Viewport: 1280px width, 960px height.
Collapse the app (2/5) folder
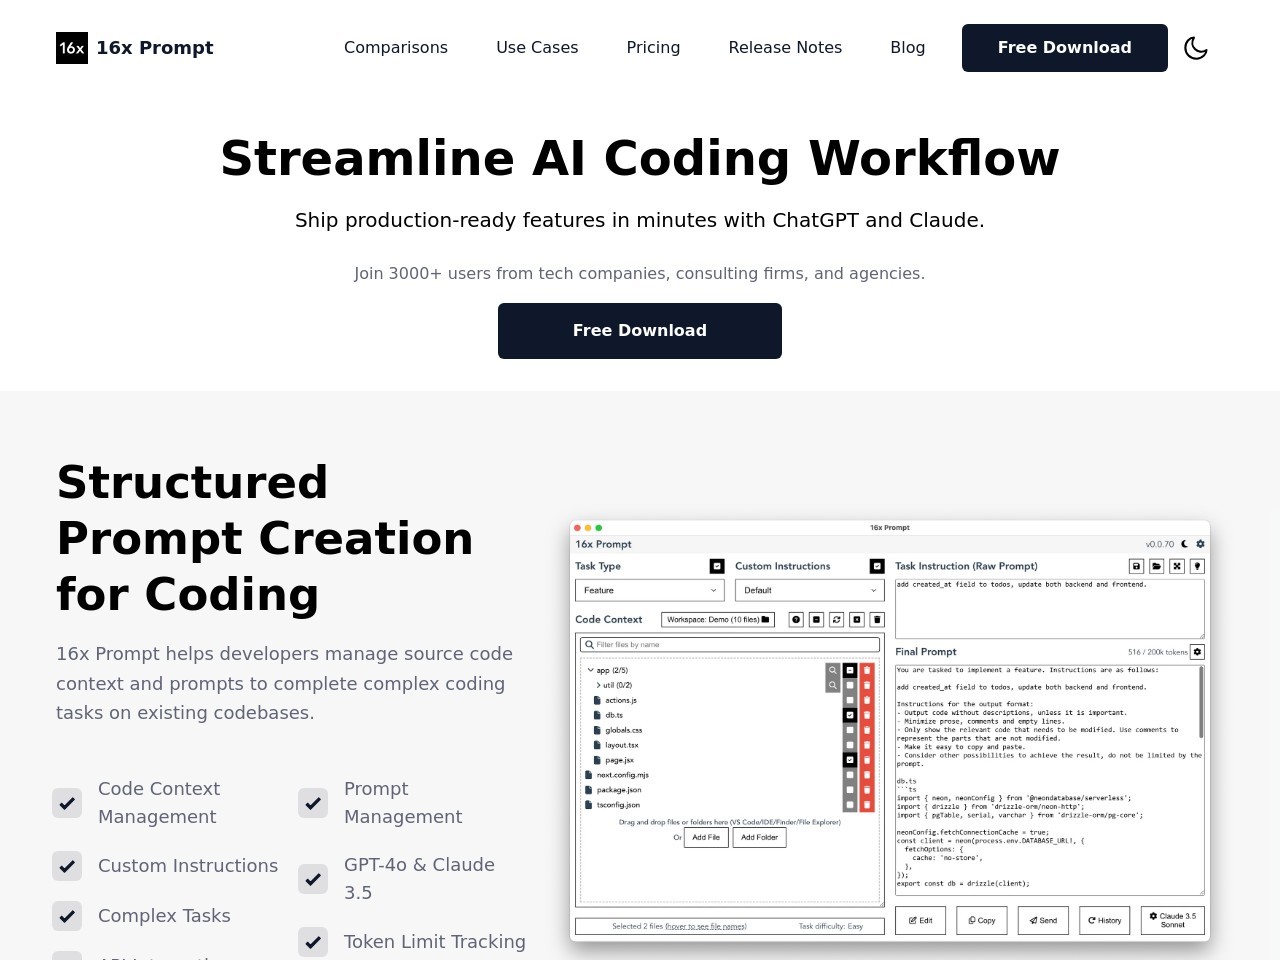click(591, 670)
